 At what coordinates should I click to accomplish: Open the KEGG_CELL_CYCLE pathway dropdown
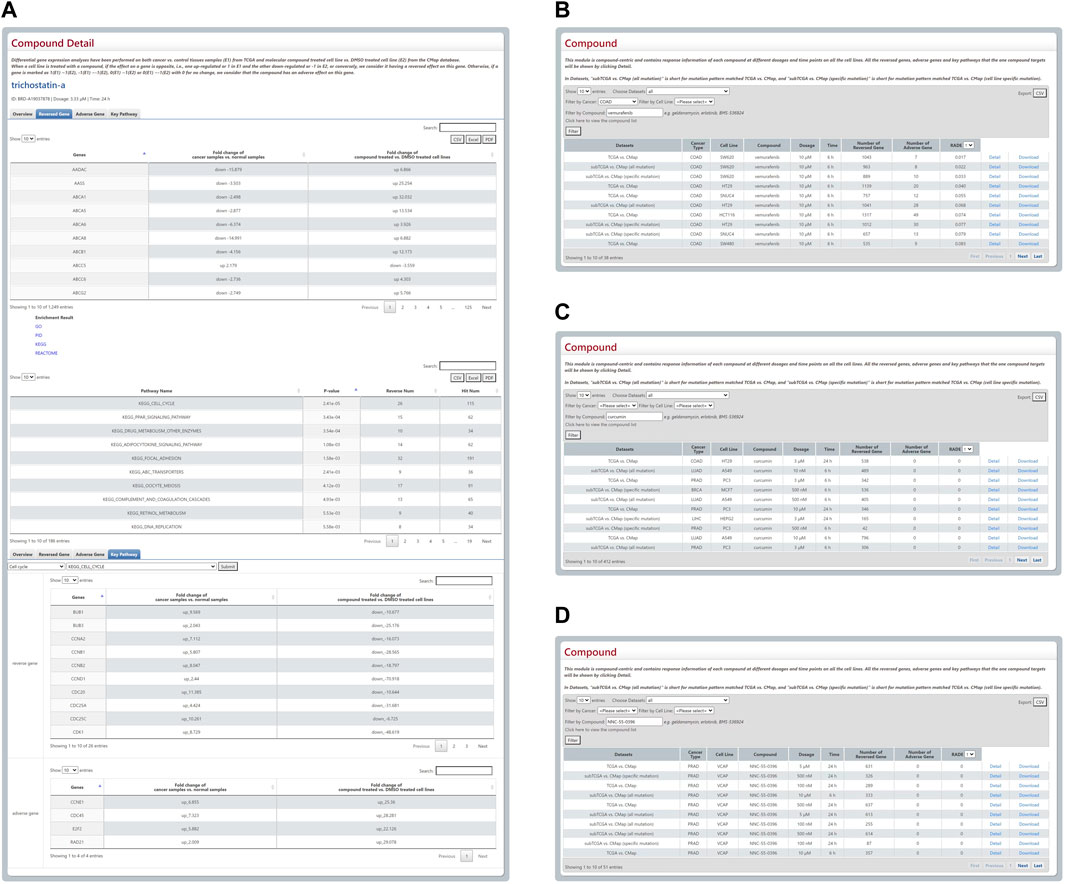click(141, 566)
